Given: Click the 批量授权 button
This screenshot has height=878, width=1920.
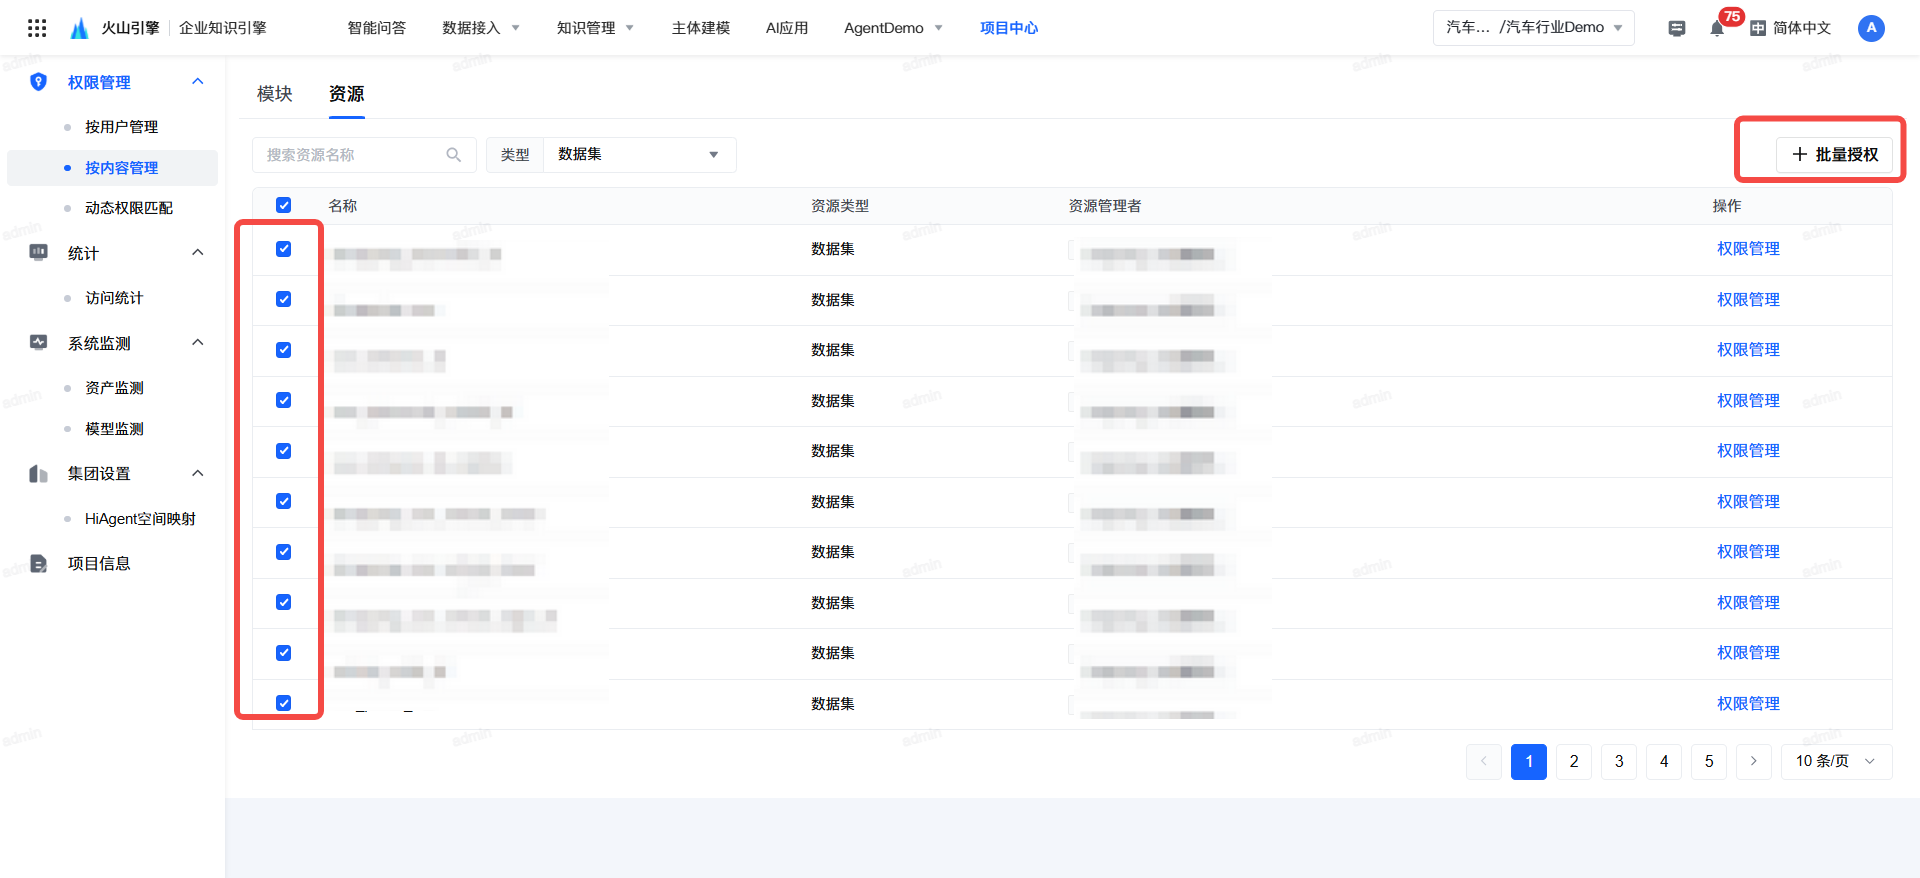Looking at the screenshot, I should pos(1834,155).
